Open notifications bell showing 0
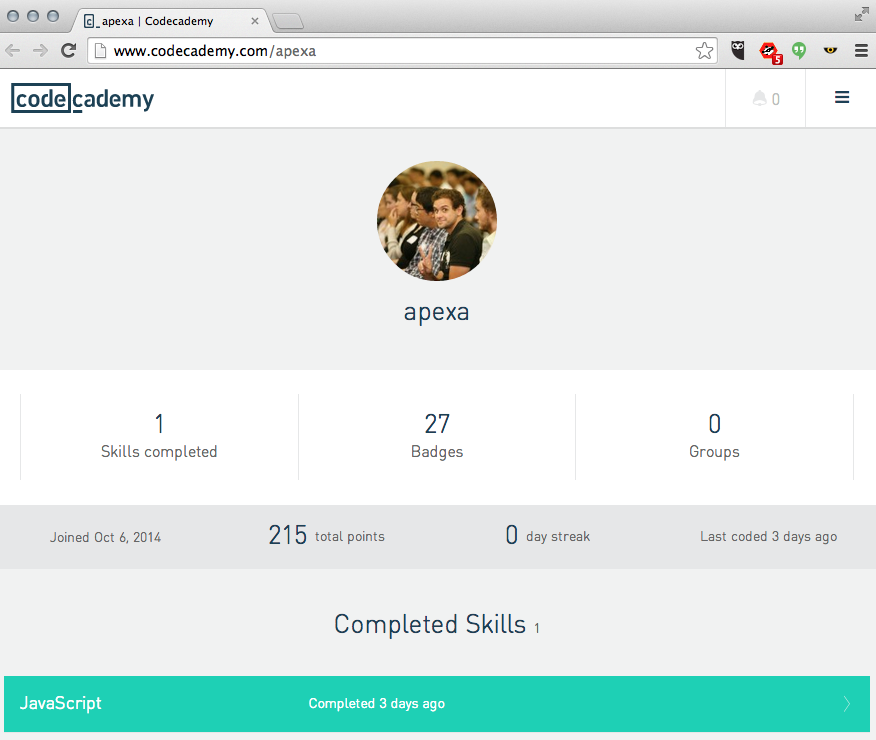The width and height of the screenshot is (876, 740). [x=766, y=99]
